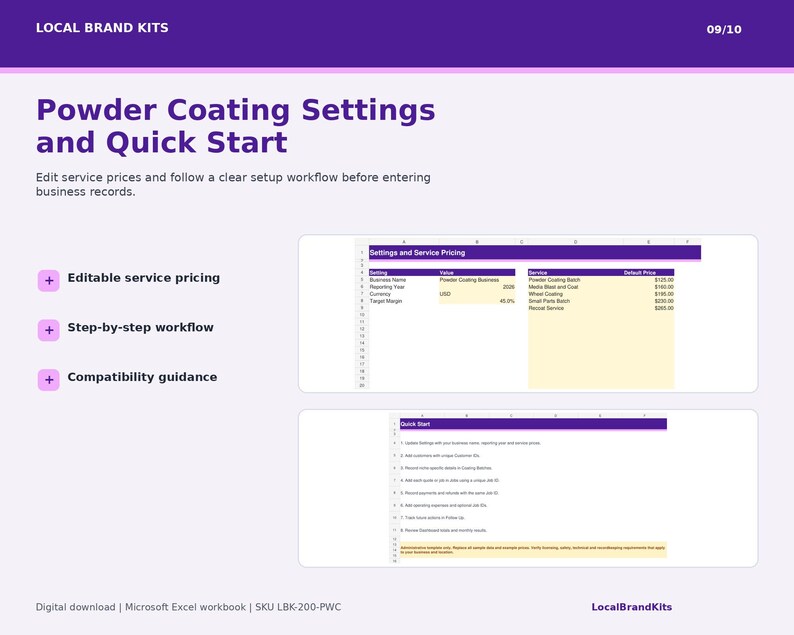The width and height of the screenshot is (794, 635).
Task: Click step '7. Track future actions in Follow Up'
Action: (x=432, y=518)
